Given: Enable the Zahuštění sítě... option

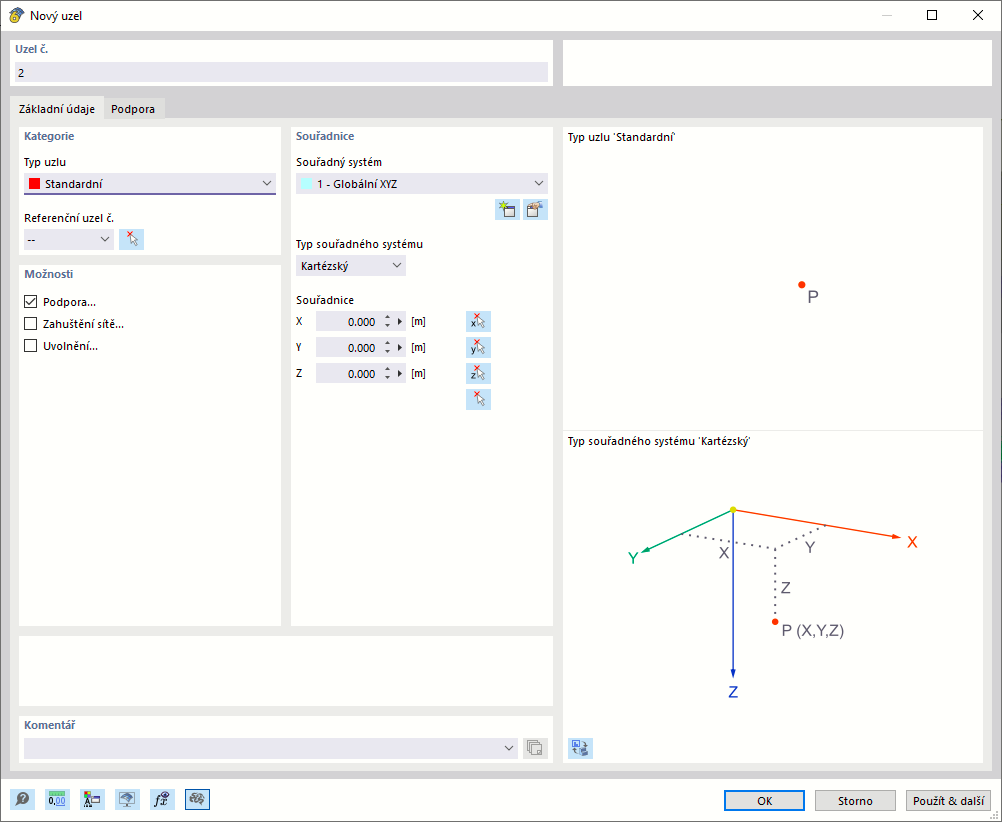Looking at the screenshot, I should [30, 324].
